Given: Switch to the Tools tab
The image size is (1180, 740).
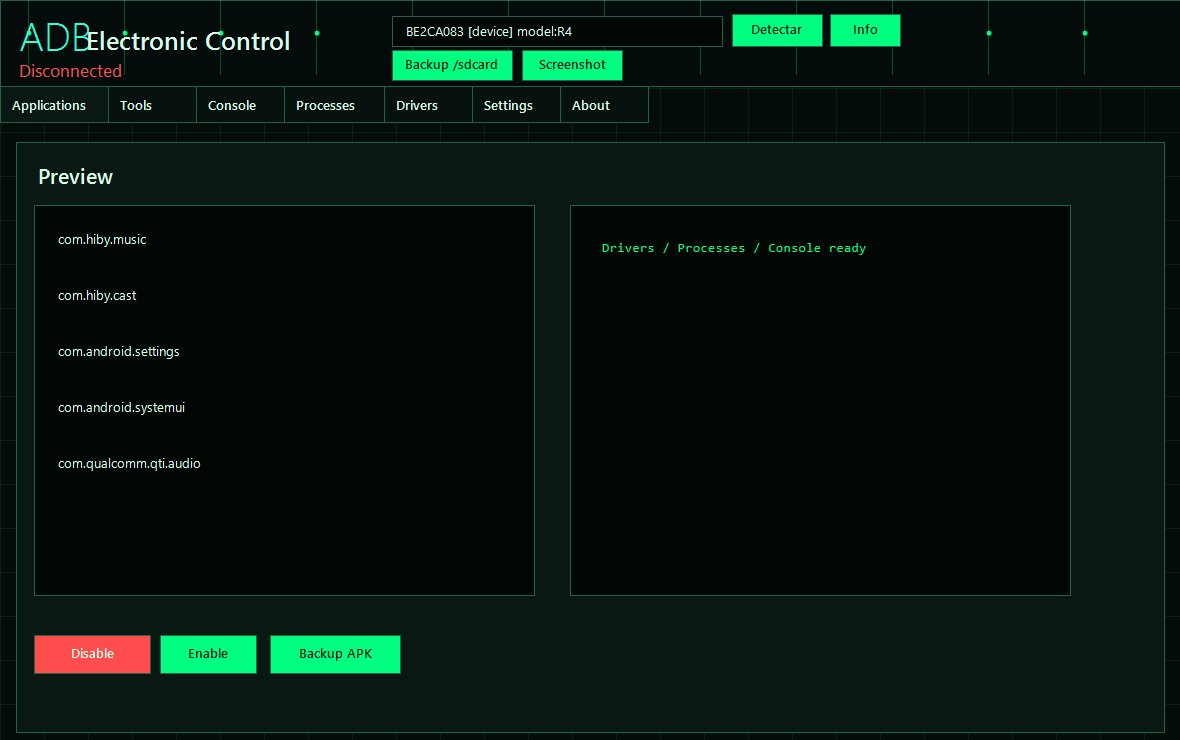Looking at the screenshot, I should [x=153, y=105].
